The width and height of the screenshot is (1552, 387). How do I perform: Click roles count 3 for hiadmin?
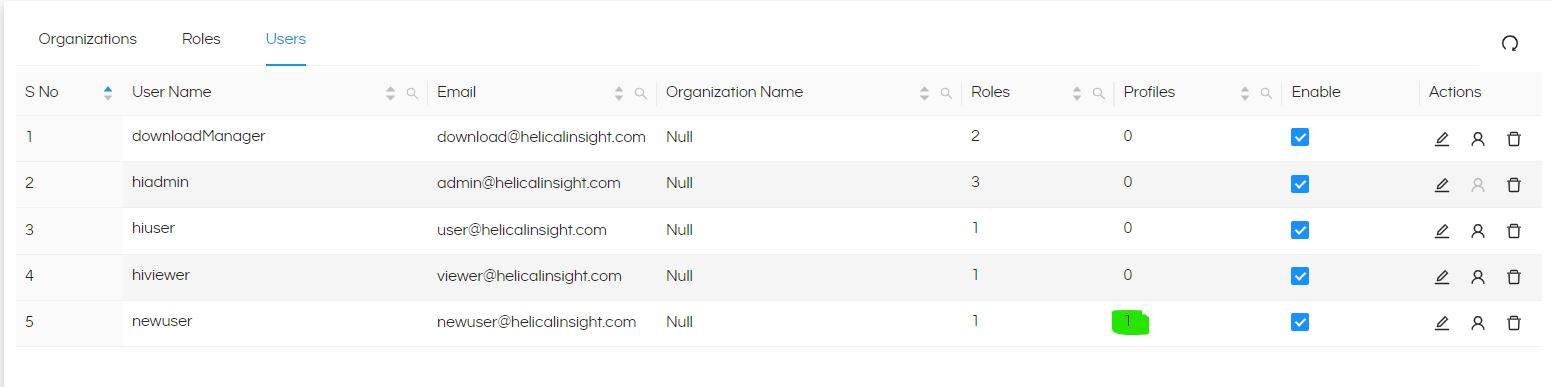[x=975, y=182]
